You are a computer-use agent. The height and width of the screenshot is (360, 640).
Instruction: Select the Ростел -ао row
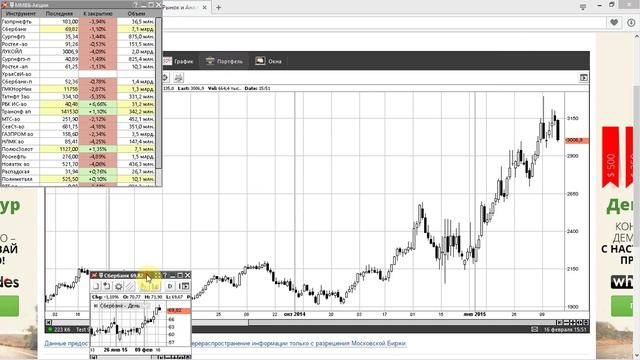click(78, 44)
